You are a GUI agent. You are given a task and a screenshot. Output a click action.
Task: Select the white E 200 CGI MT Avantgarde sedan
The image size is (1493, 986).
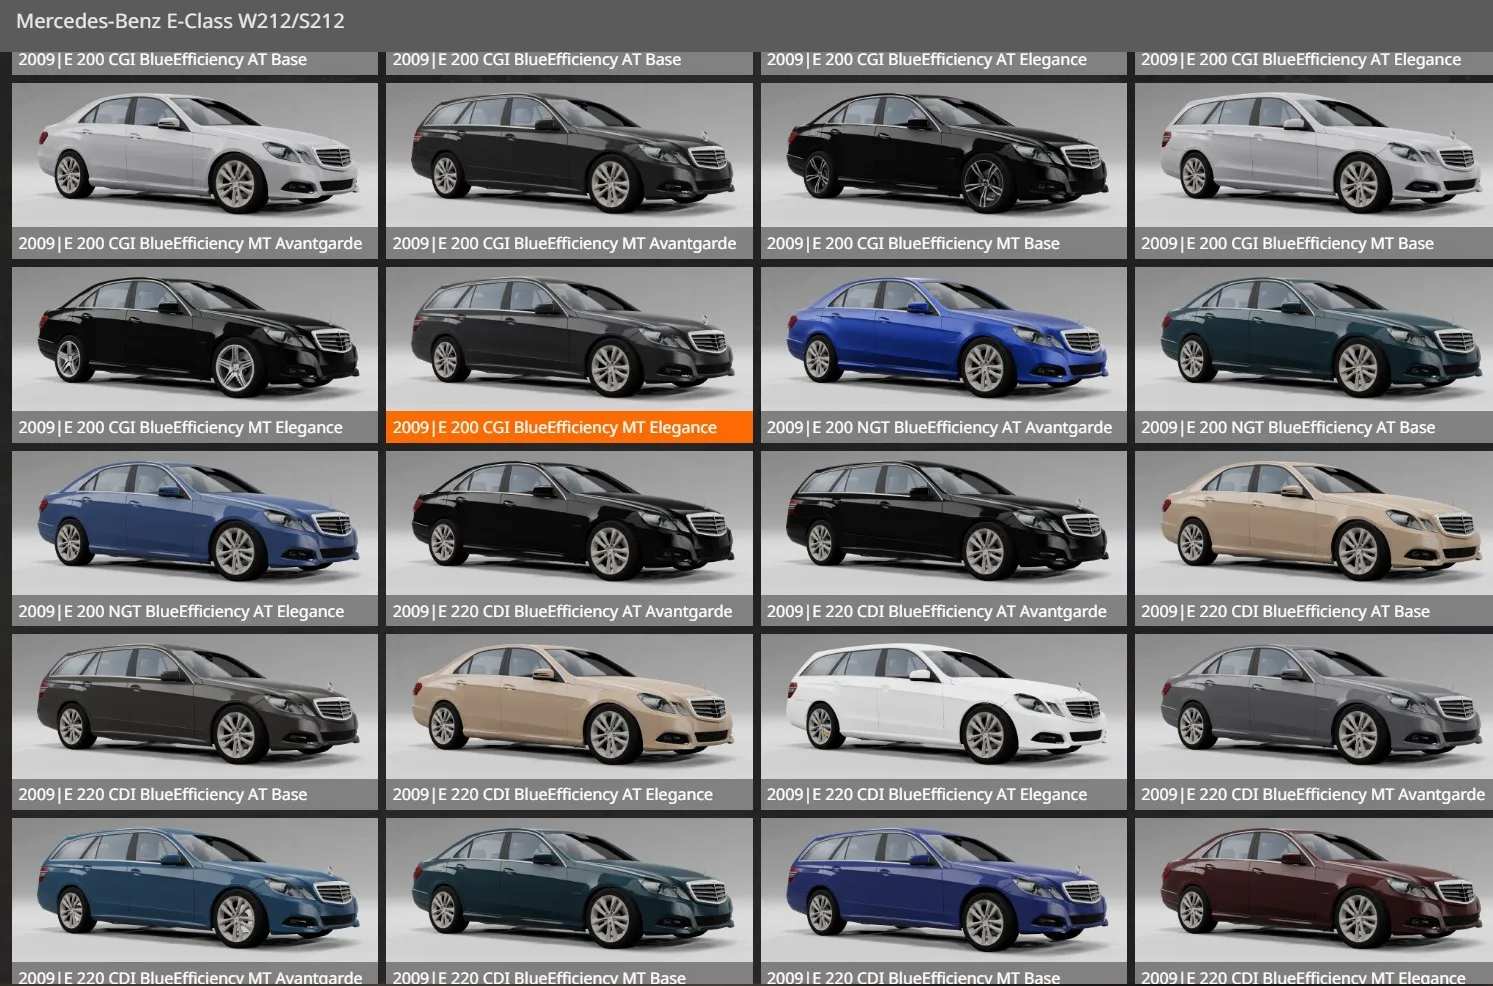[195, 171]
